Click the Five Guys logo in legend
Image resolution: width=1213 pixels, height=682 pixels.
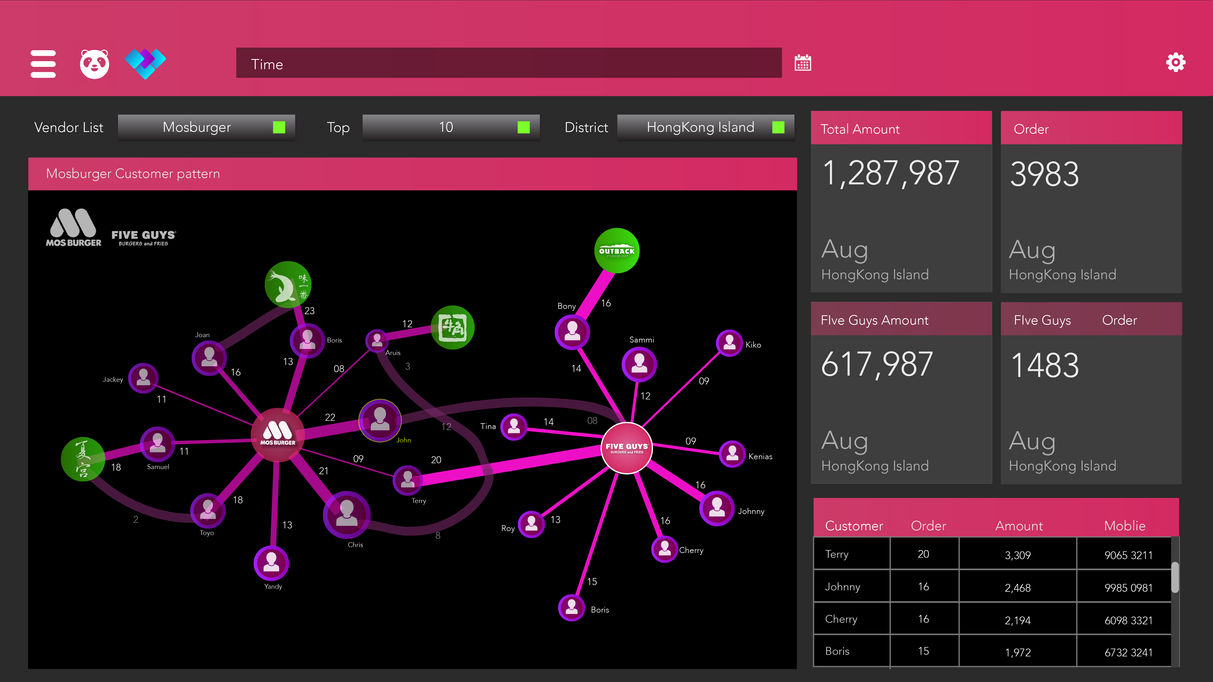143,238
